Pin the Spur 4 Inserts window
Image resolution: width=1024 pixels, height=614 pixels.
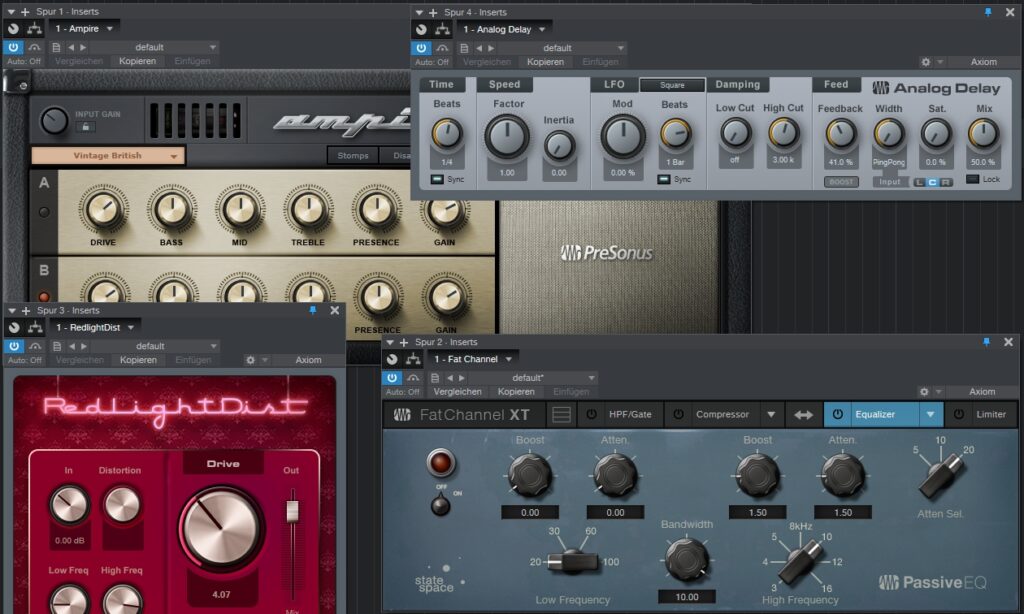point(988,12)
